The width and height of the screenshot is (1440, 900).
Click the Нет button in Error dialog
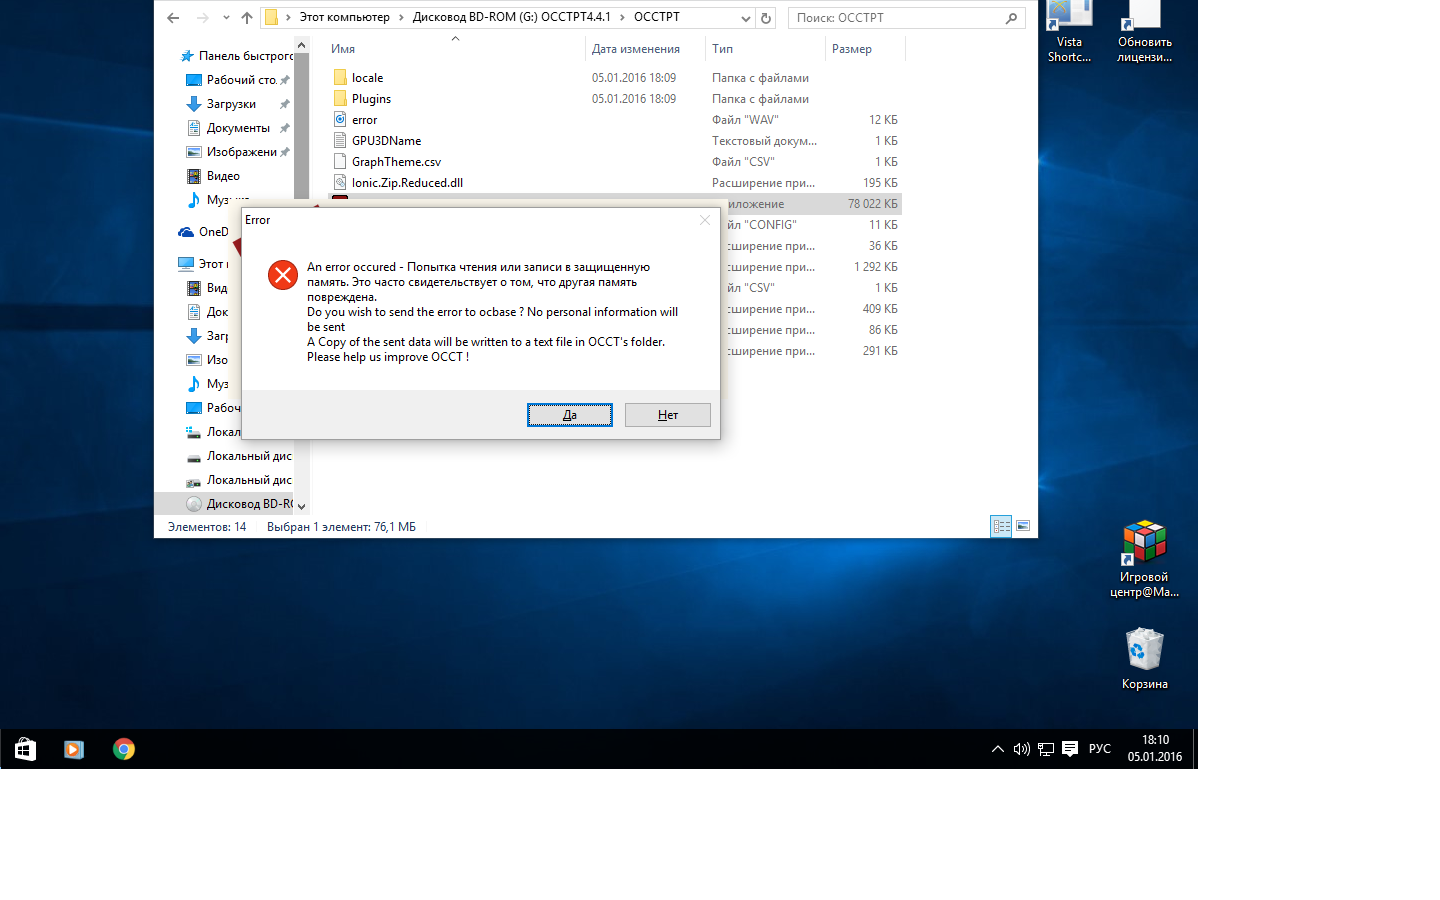click(x=667, y=415)
